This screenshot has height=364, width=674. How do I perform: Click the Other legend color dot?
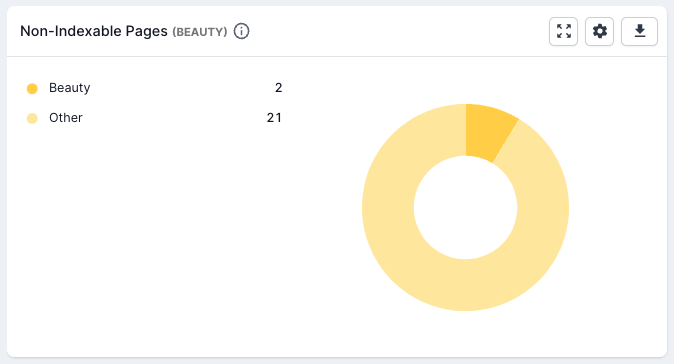click(x=32, y=118)
